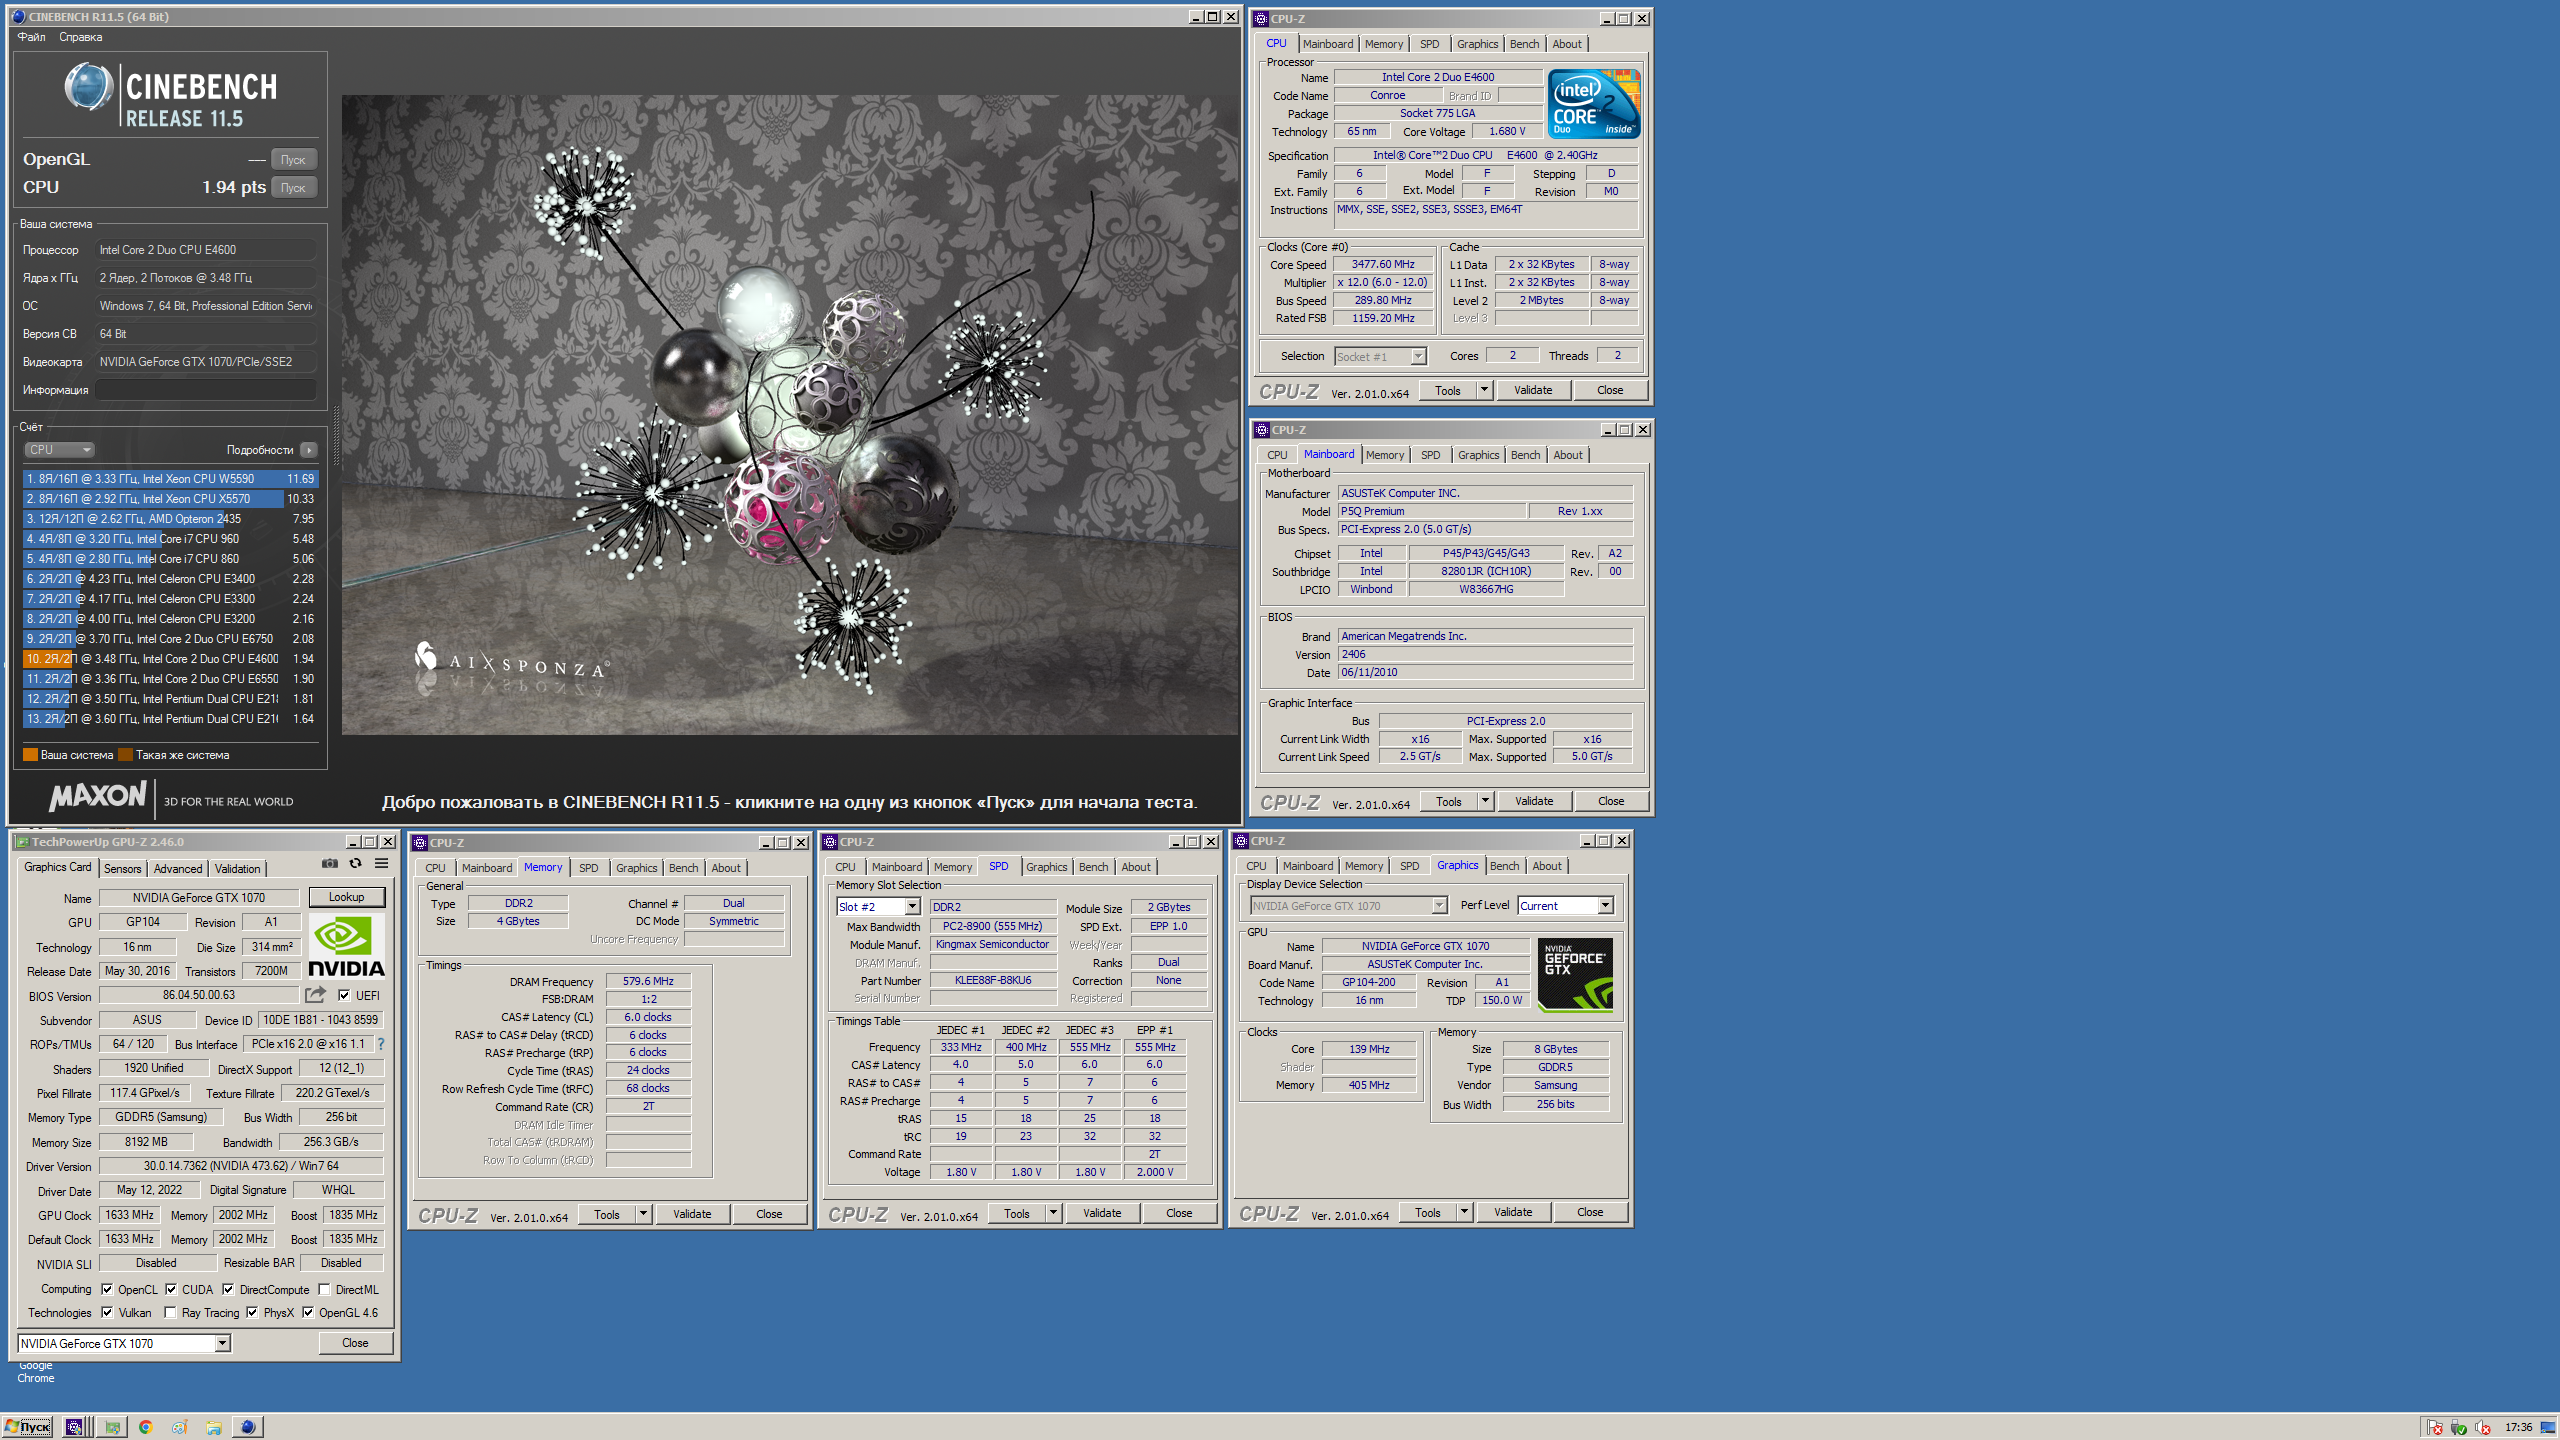Click the Bus Interface question mark help icon
This screenshot has width=2560, height=1440.
(x=380, y=1044)
